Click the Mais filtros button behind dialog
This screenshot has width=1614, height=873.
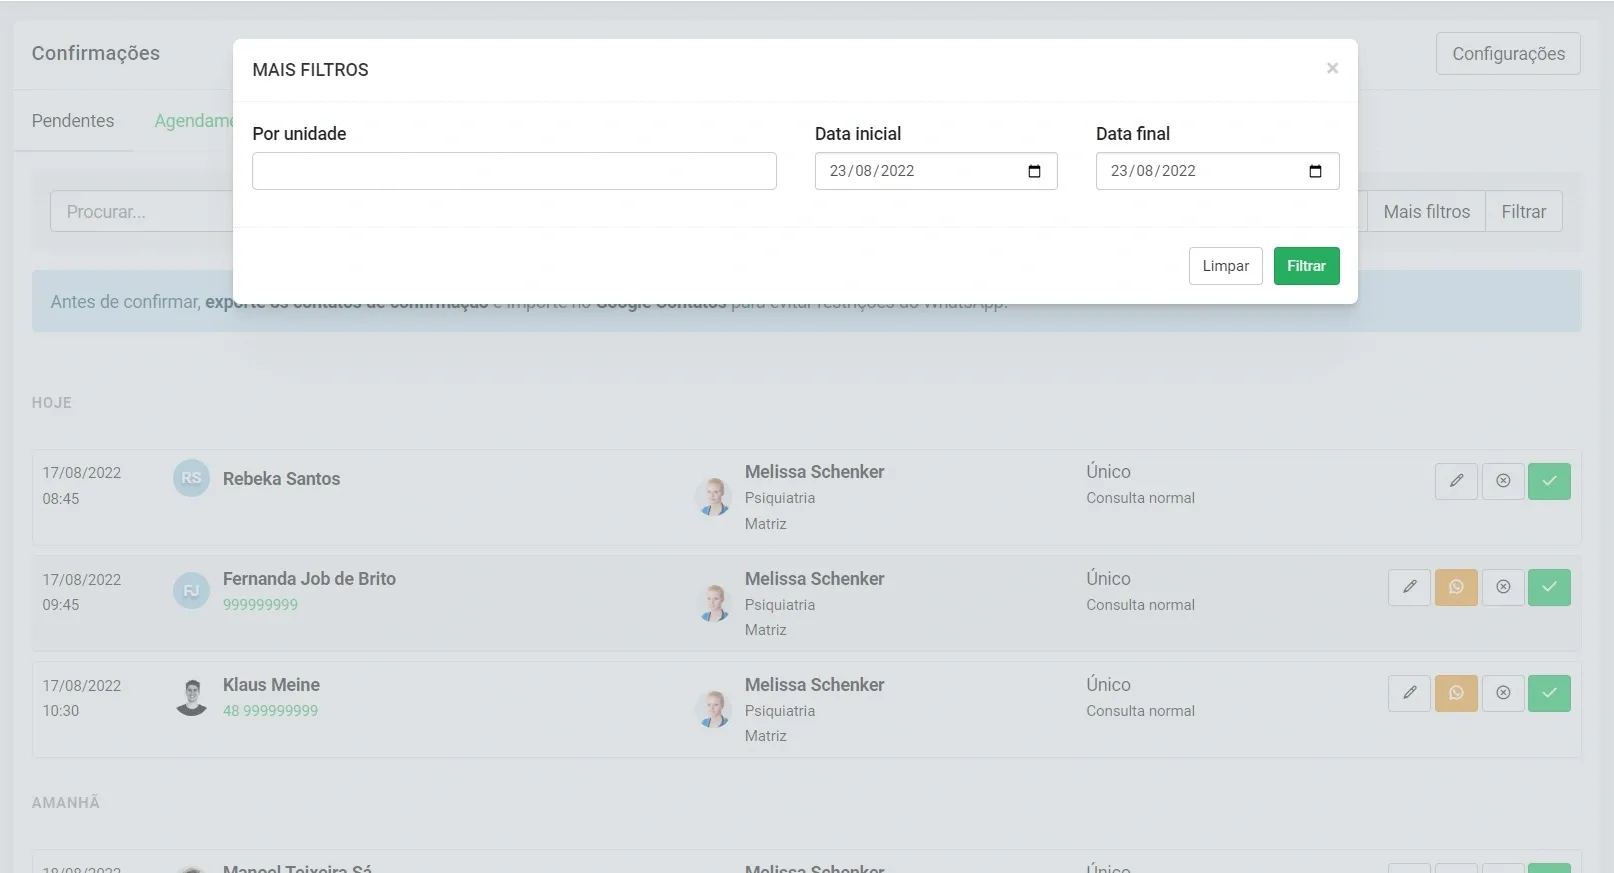click(x=1426, y=212)
